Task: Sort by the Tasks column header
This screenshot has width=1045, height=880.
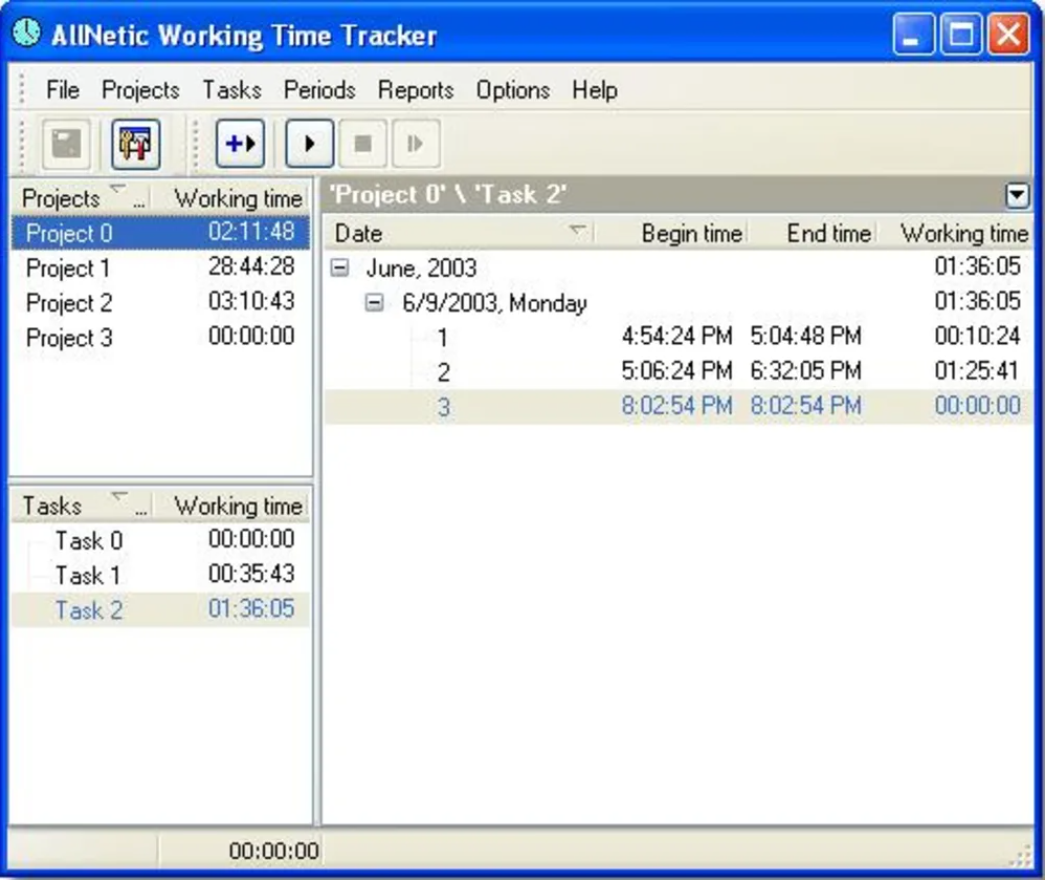Action: (83, 505)
